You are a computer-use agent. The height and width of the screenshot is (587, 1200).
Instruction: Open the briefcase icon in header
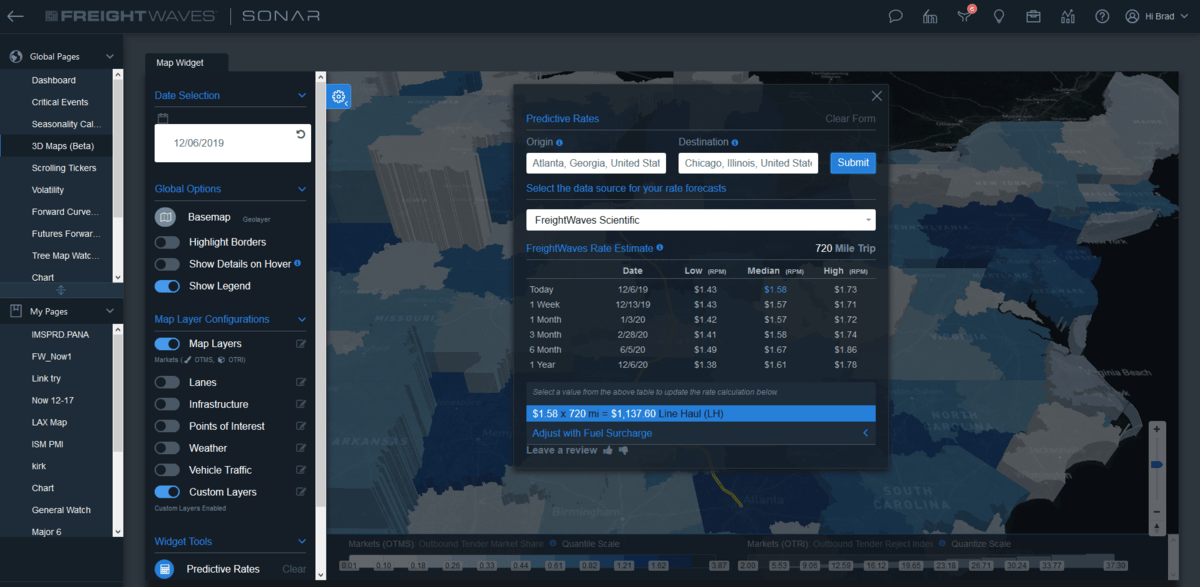click(x=1033, y=16)
